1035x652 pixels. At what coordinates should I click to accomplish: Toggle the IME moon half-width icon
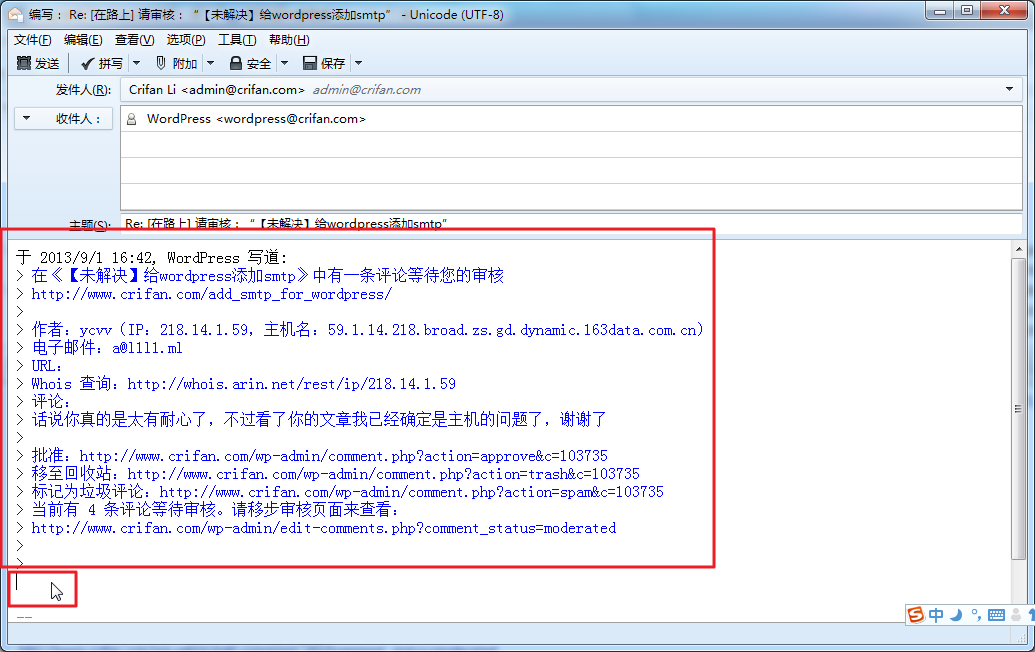(956, 615)
